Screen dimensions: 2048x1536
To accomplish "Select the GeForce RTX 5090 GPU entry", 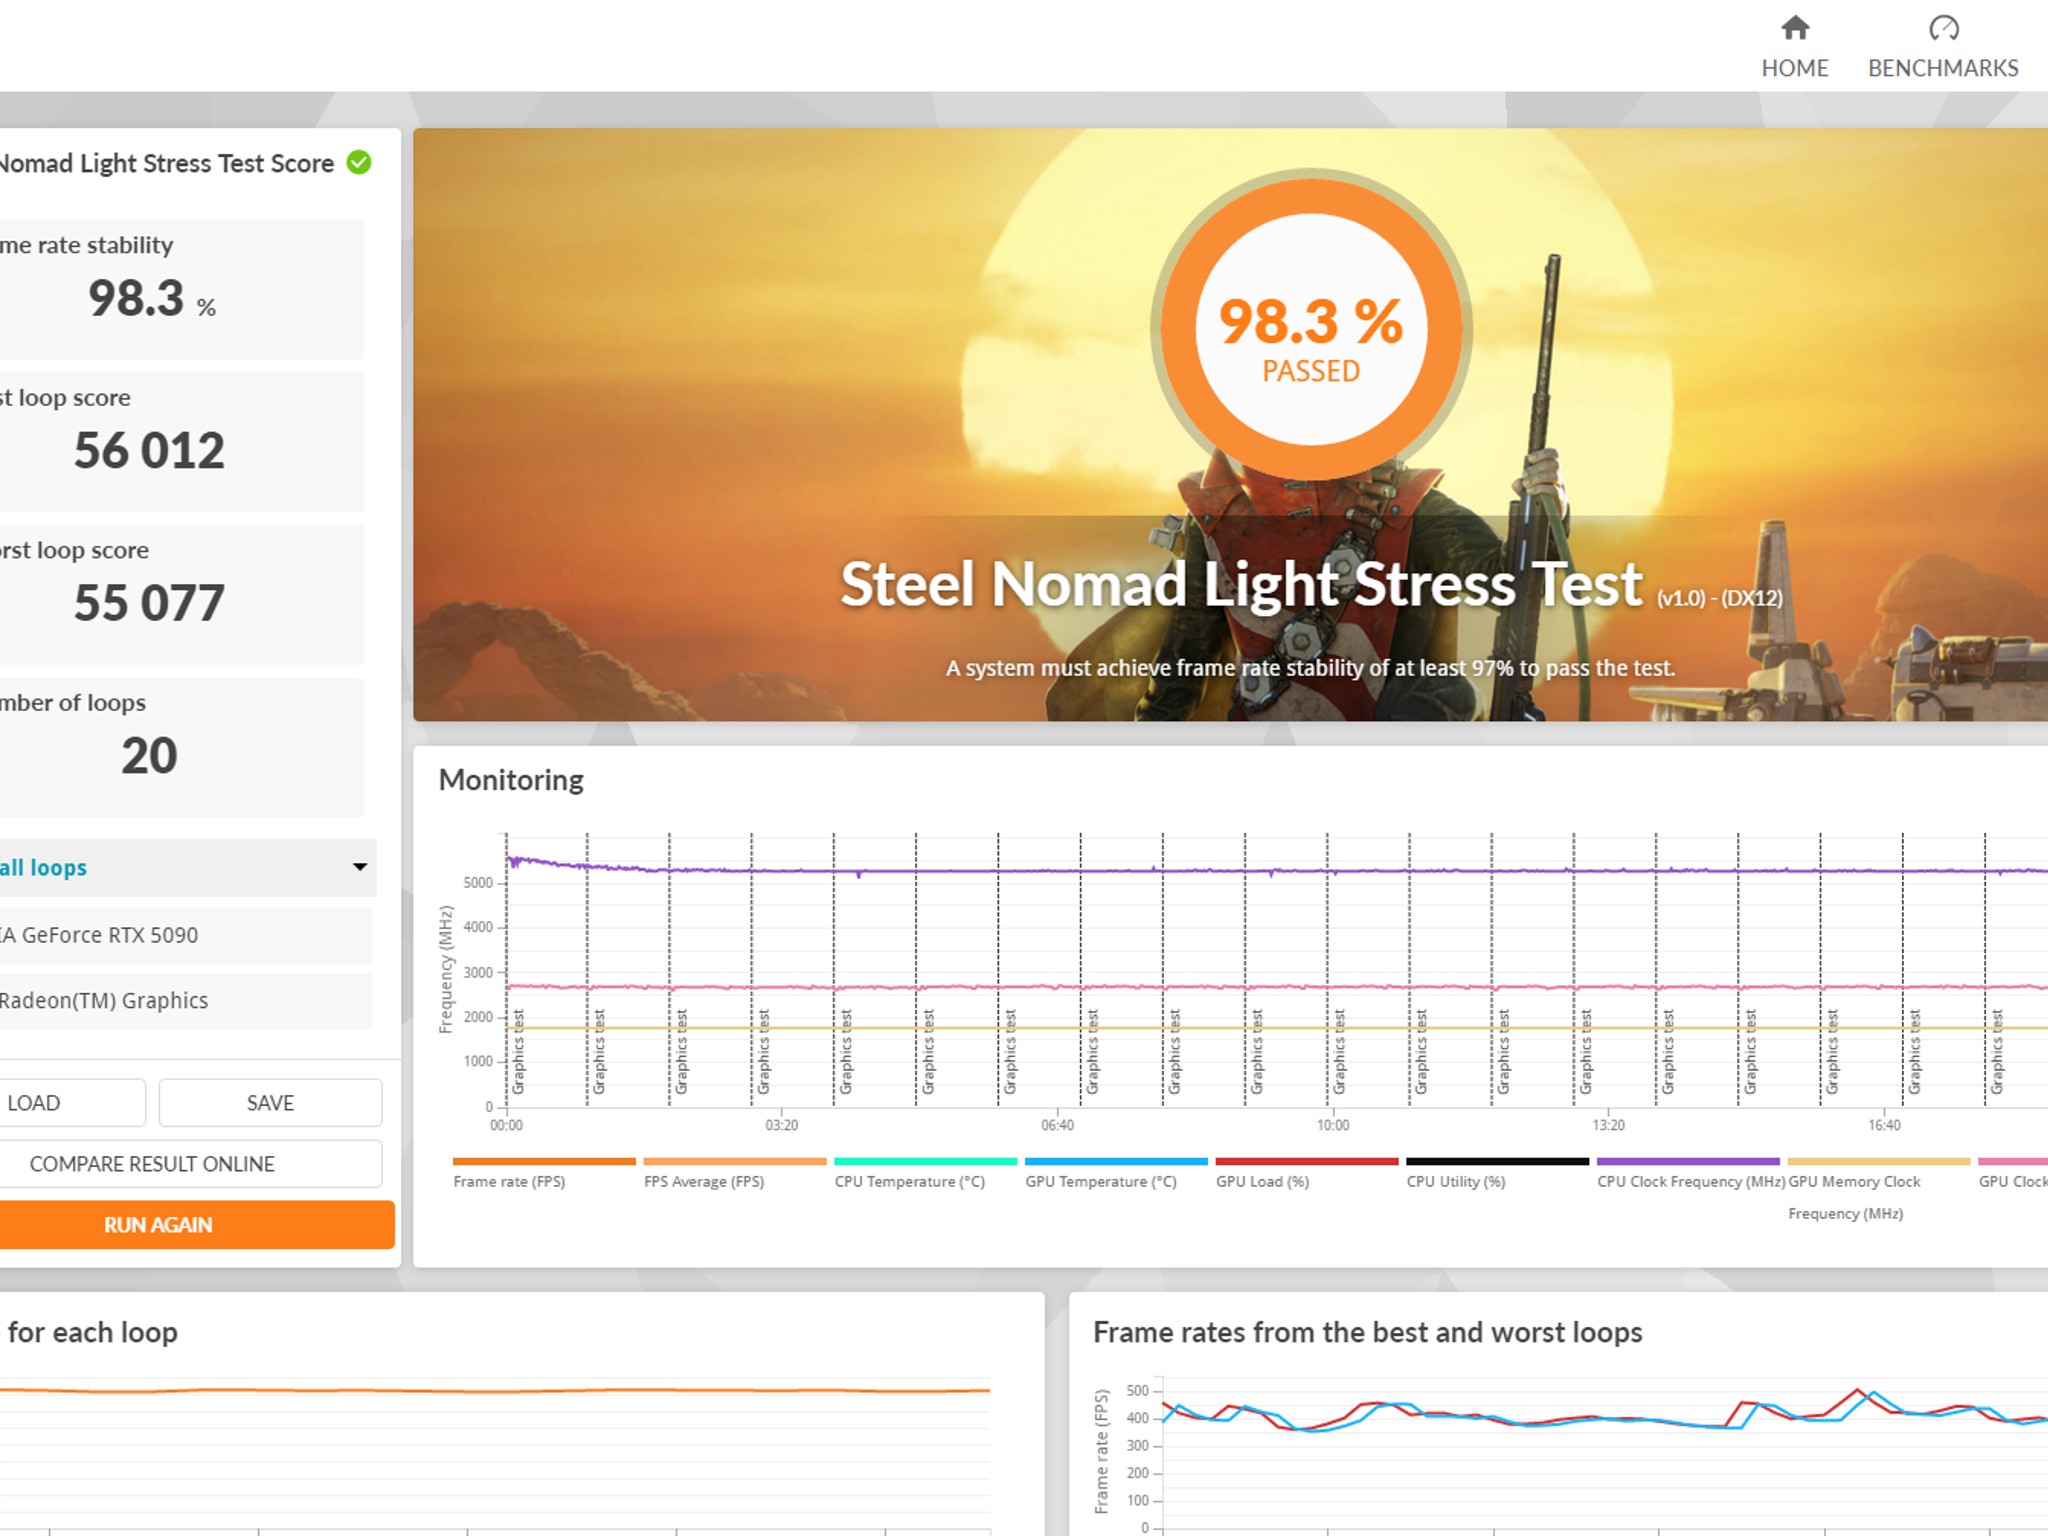I will 185,935.
